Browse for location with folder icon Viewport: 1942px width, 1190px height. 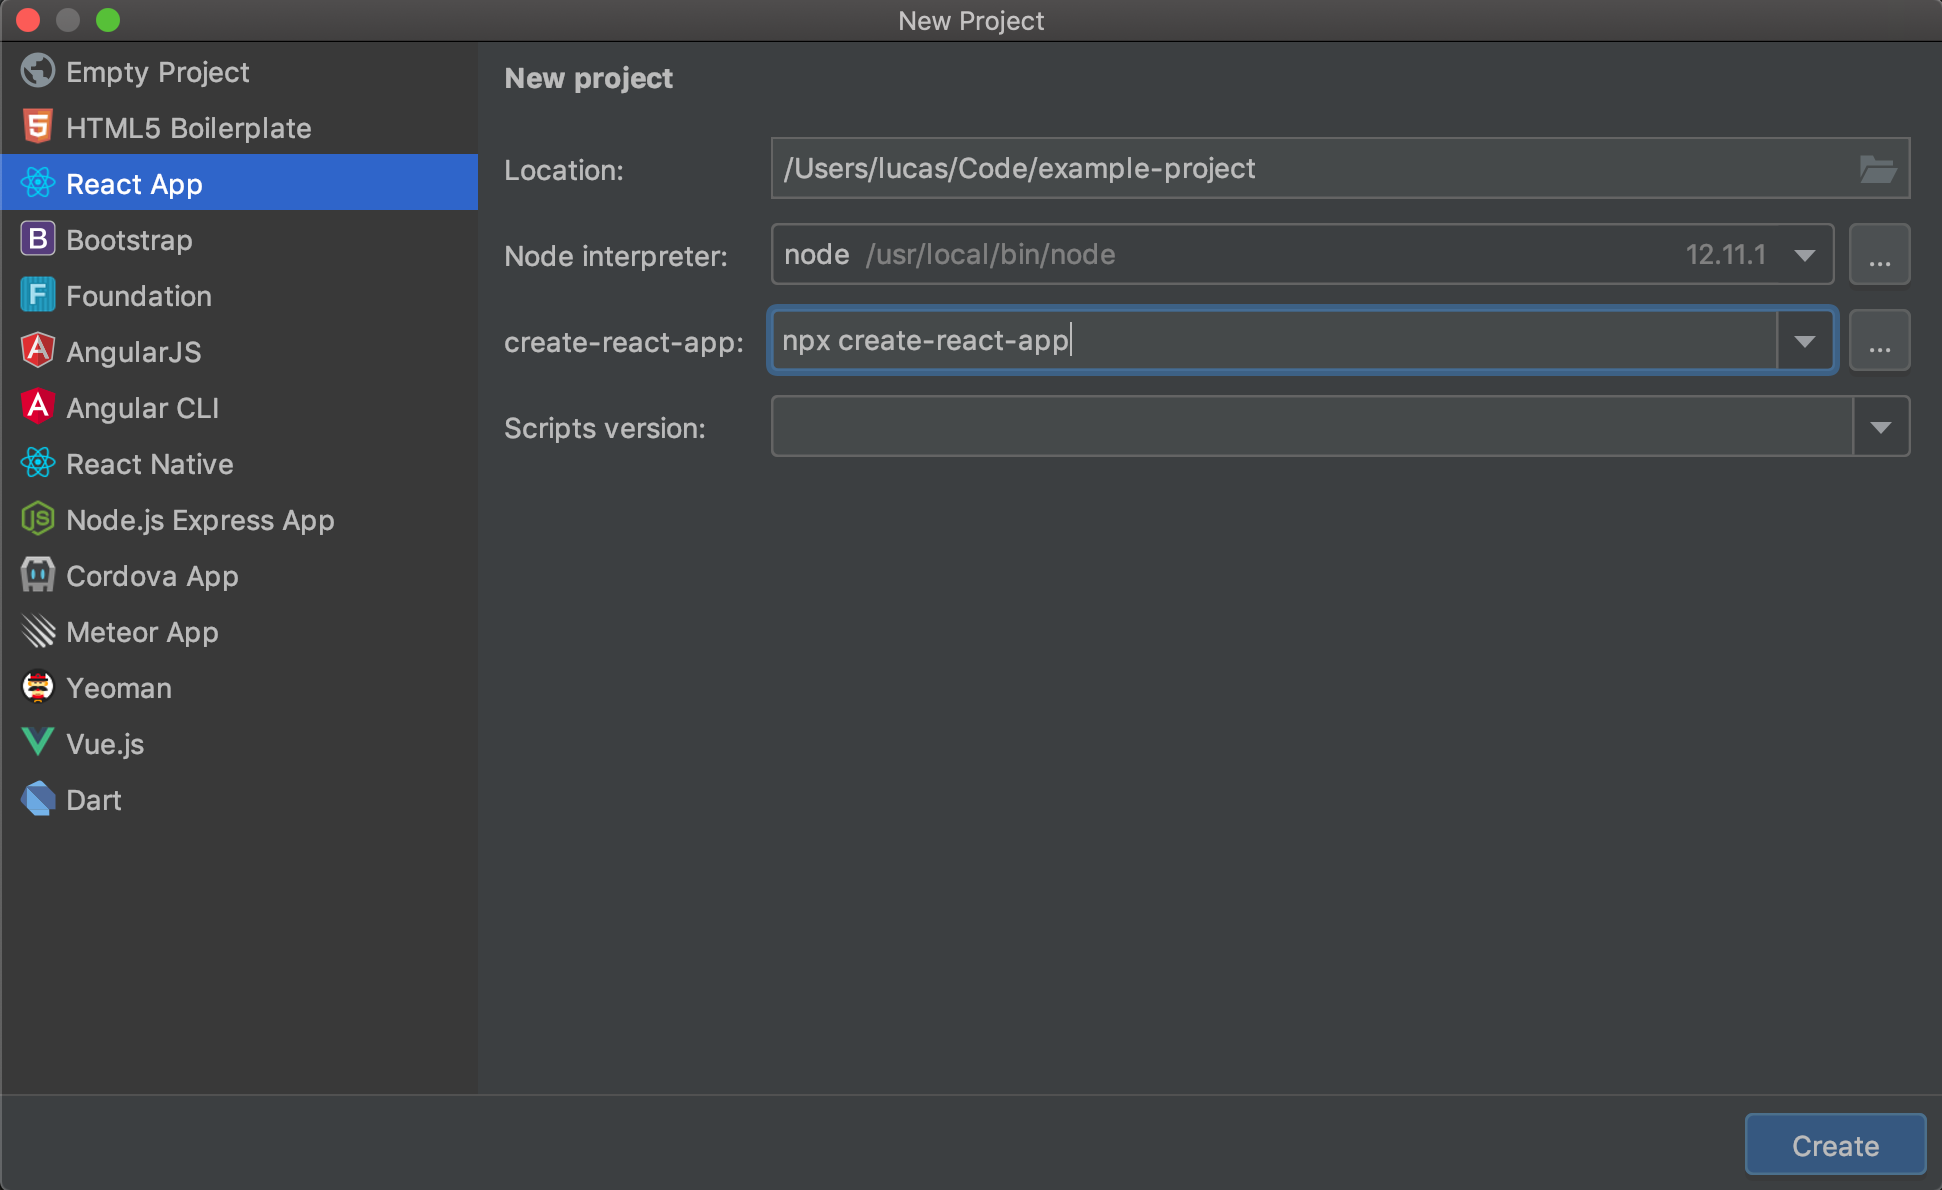click(1877, 169)
